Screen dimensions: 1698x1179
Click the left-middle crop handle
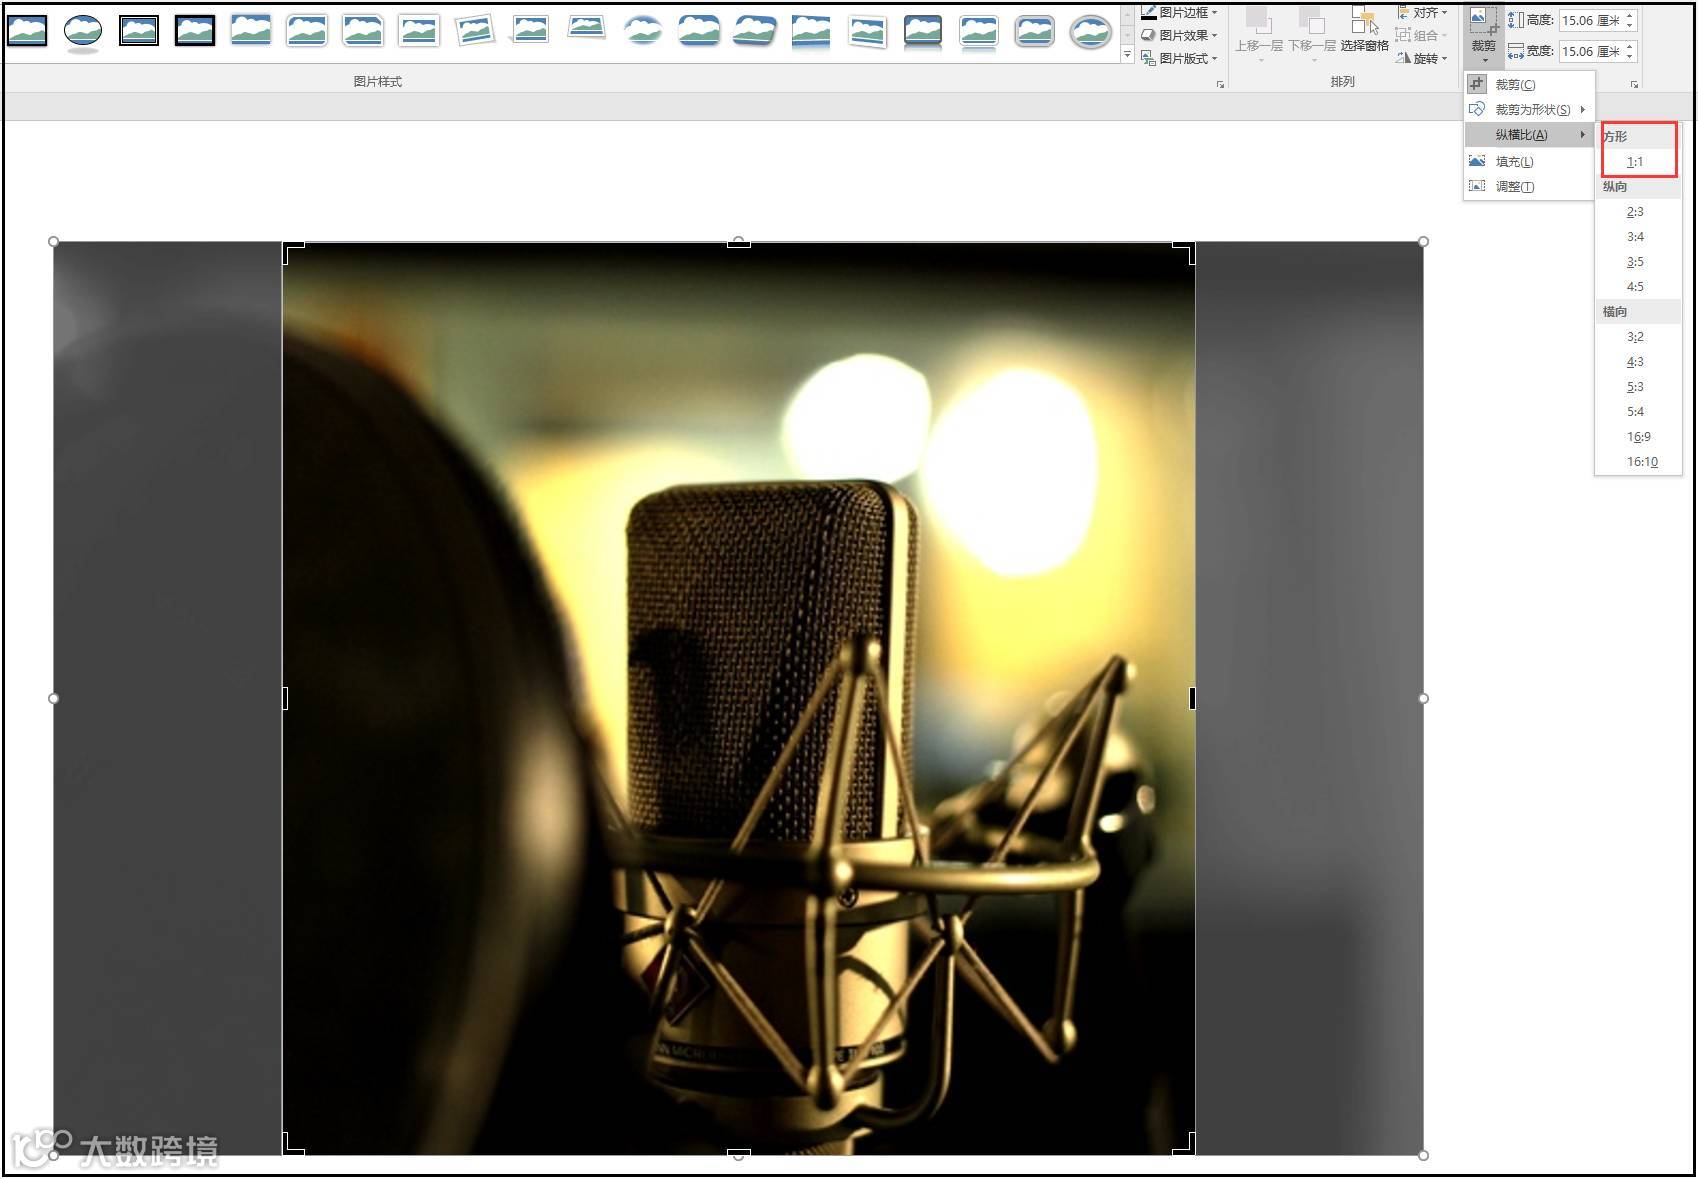(x=285, y=698)
